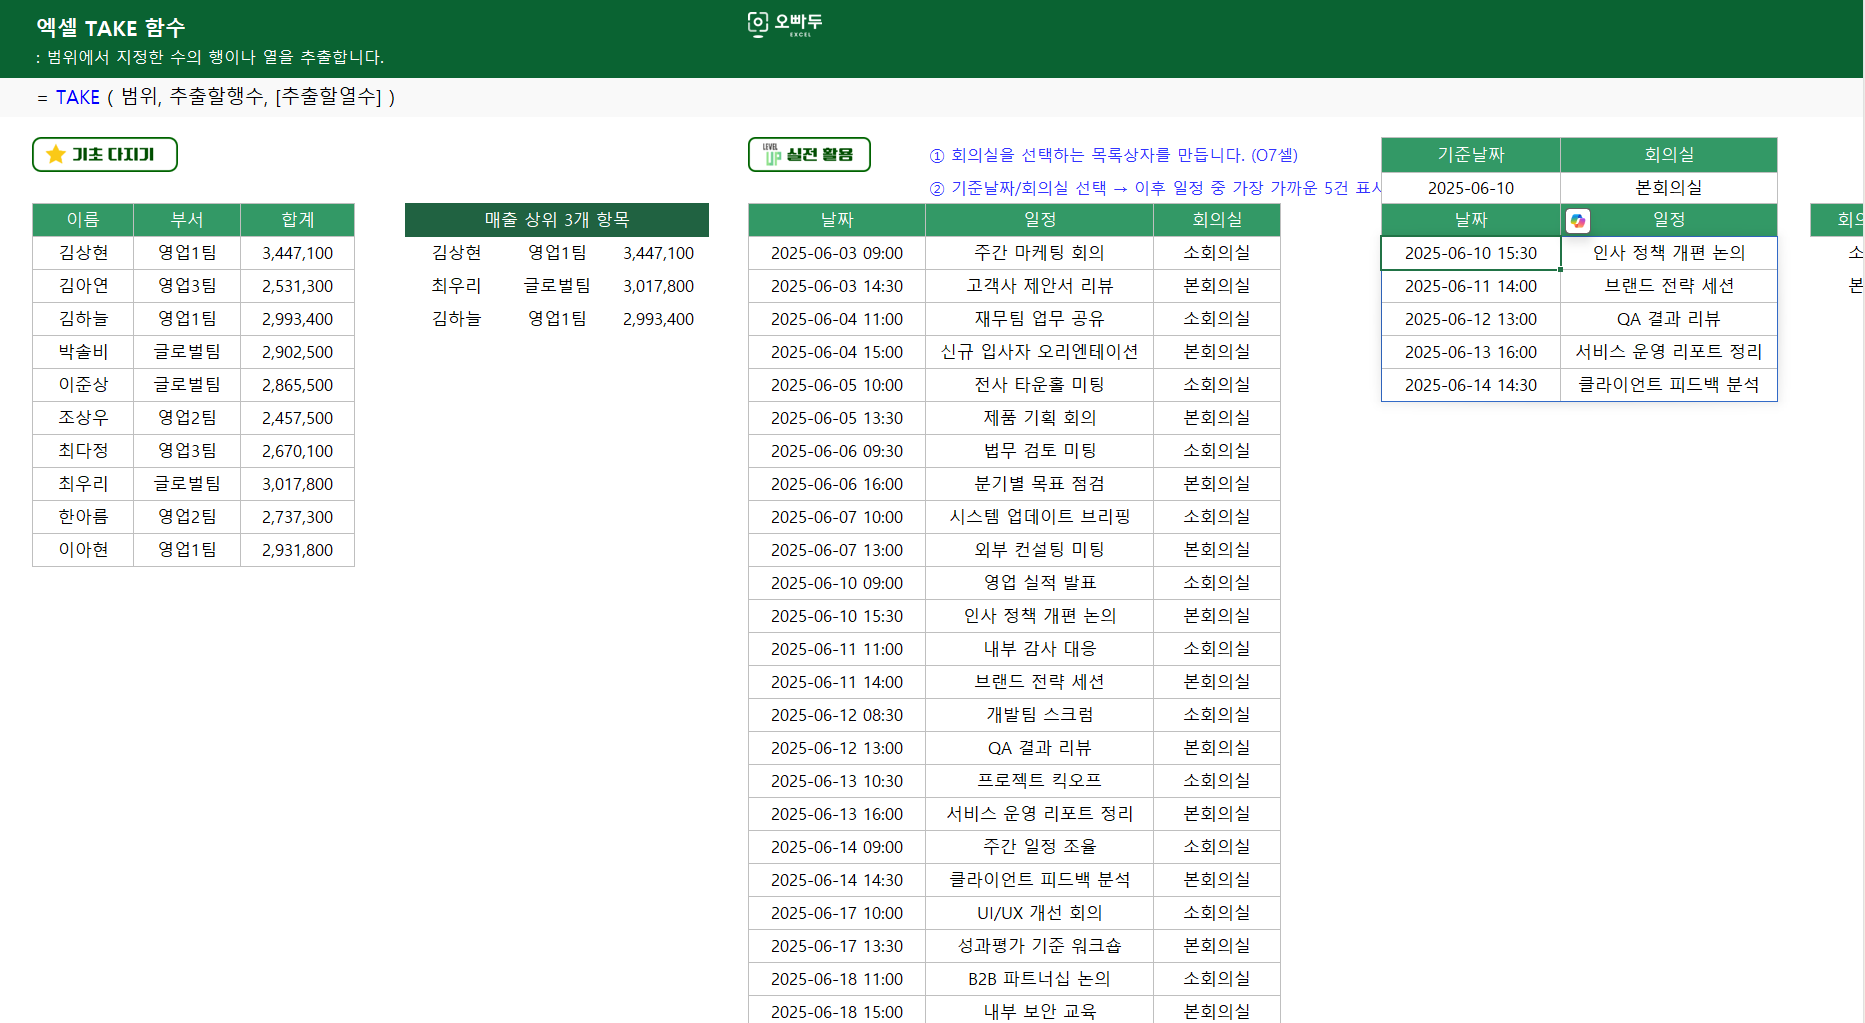Select the 2,931,800 total for 이아현

click(297, 550)
